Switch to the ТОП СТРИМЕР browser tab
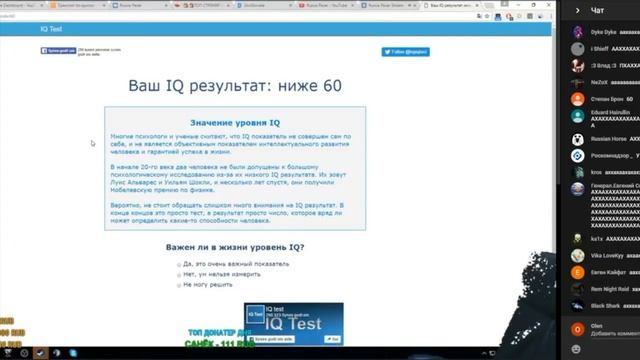Image resolution: width=640 pixels, height=360 pixels. pyautogui.click(x=202, y=5)
